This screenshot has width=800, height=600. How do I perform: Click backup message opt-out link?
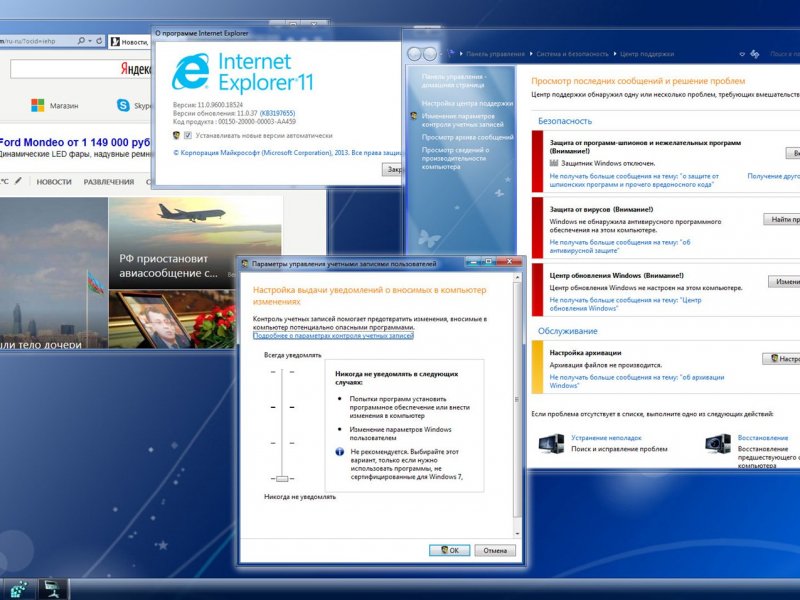click(x=637, y=382)
